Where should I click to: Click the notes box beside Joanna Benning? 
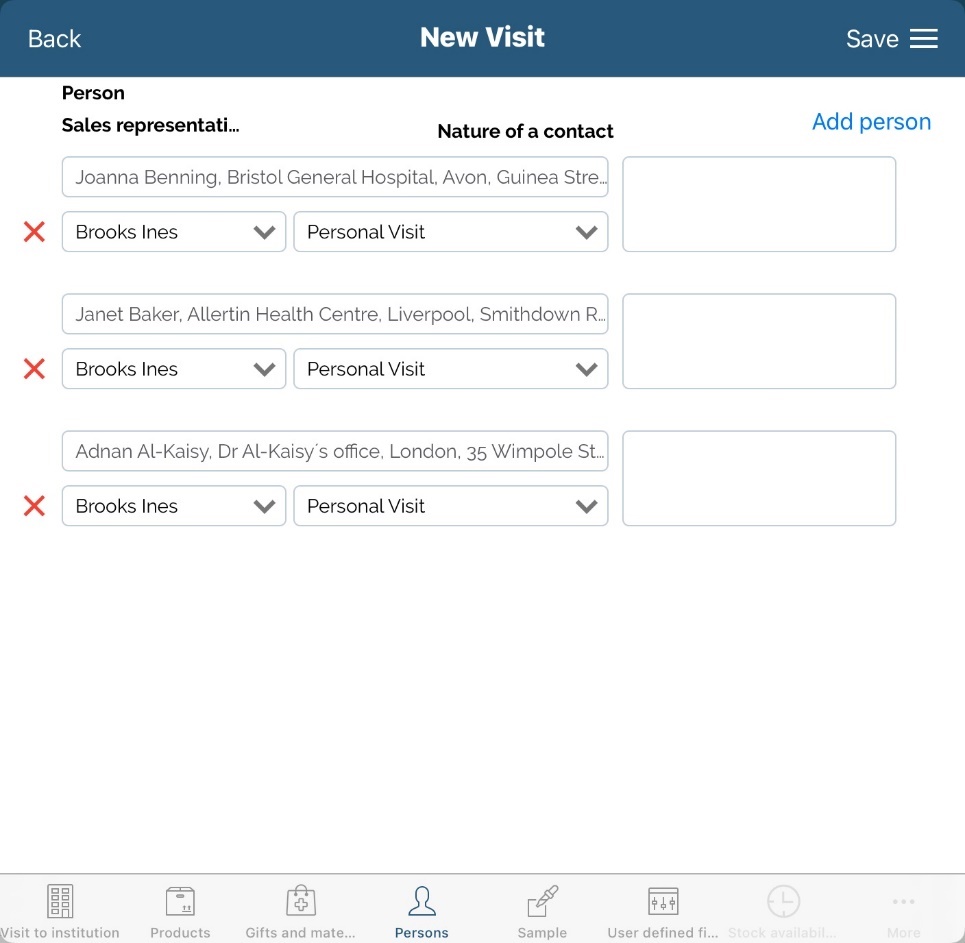pos(758,204)
